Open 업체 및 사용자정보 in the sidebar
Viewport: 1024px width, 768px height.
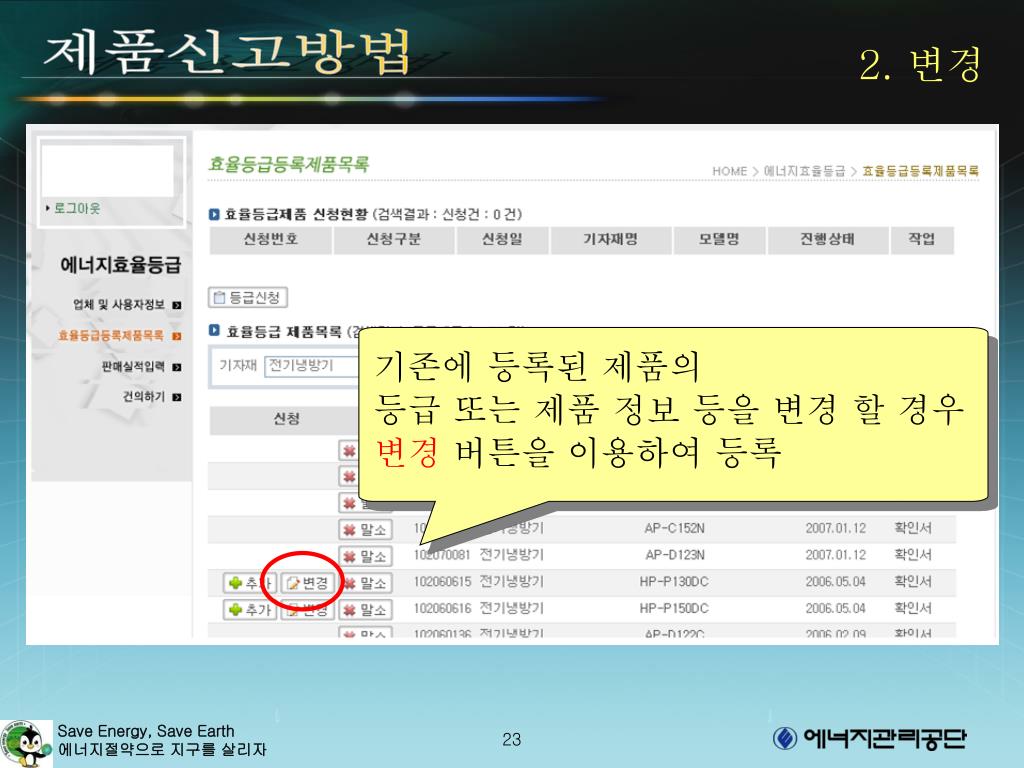pos(119,304)
